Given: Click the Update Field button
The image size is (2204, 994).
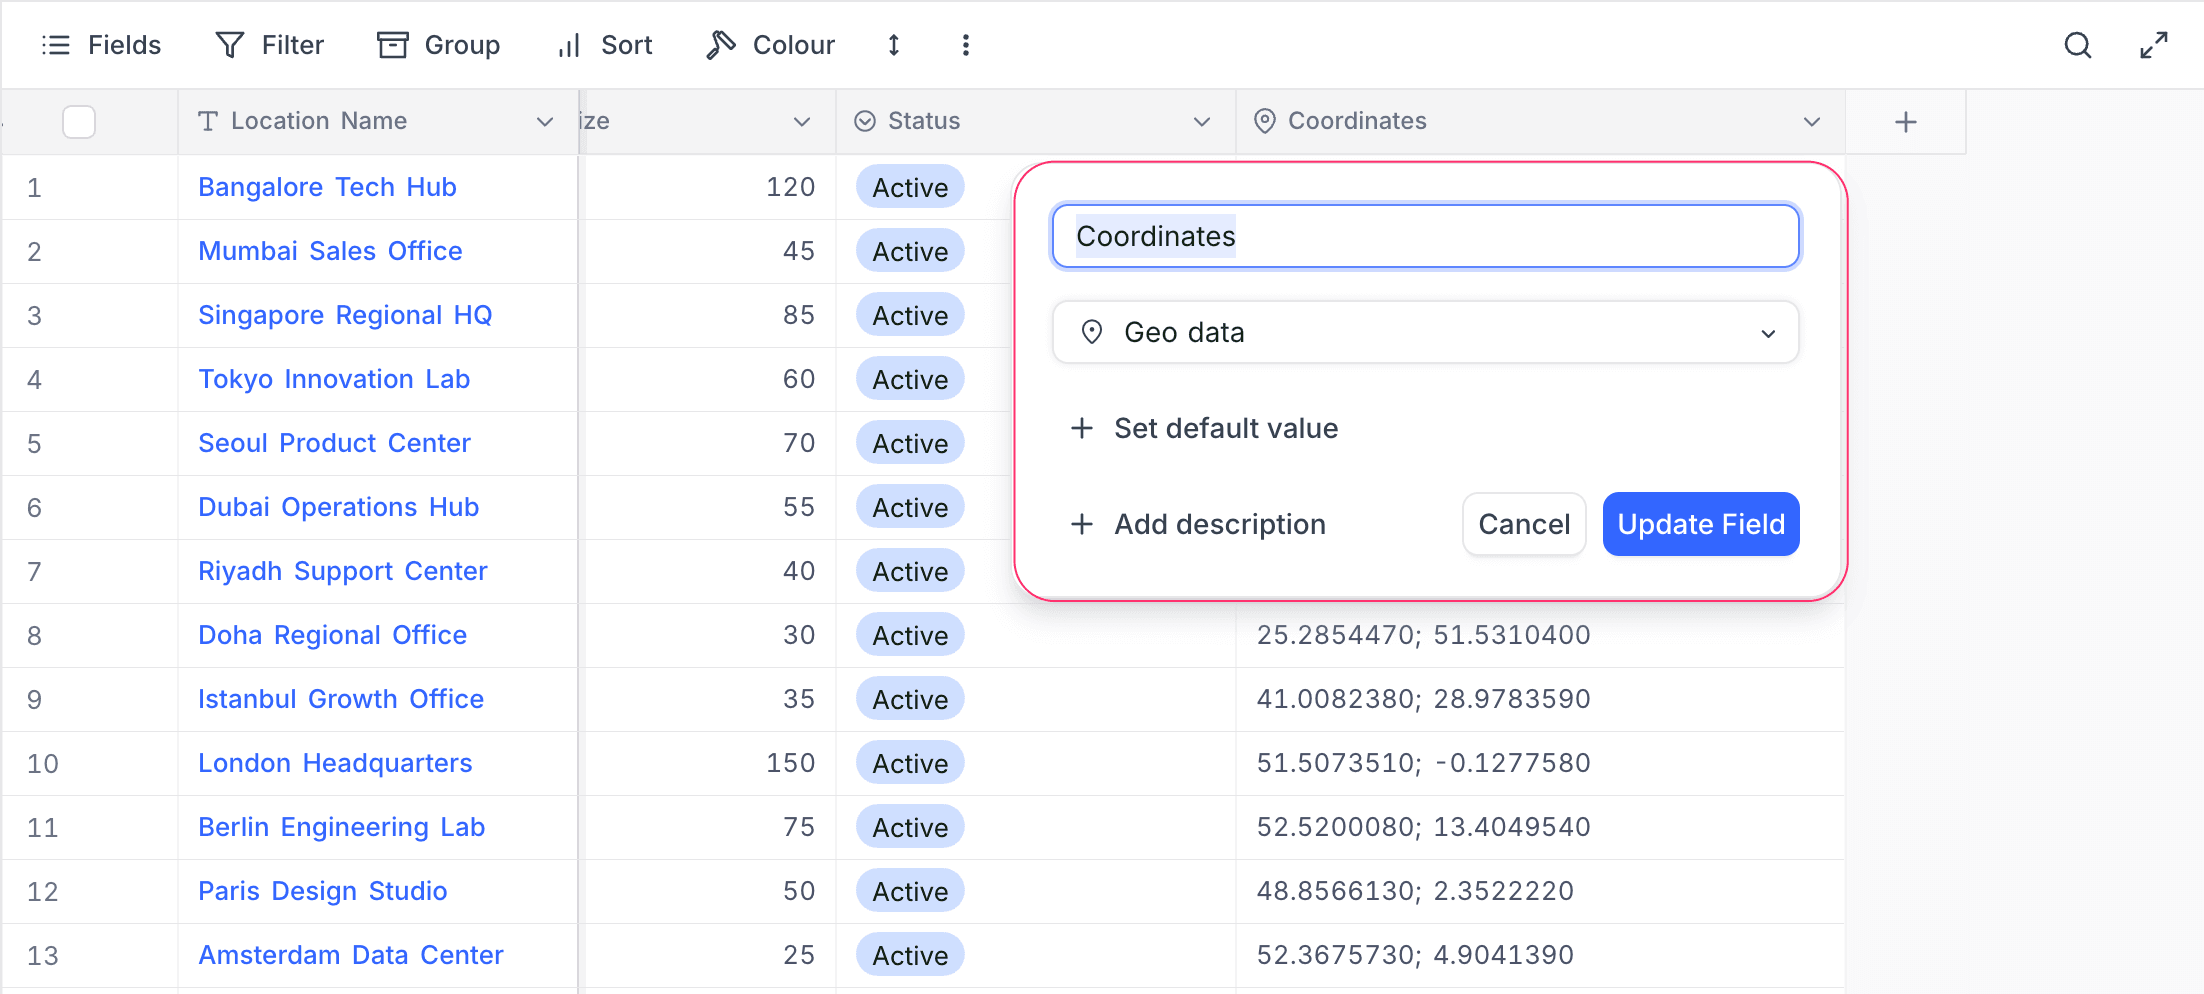Looking at the screenshot, I should 1700,523.
